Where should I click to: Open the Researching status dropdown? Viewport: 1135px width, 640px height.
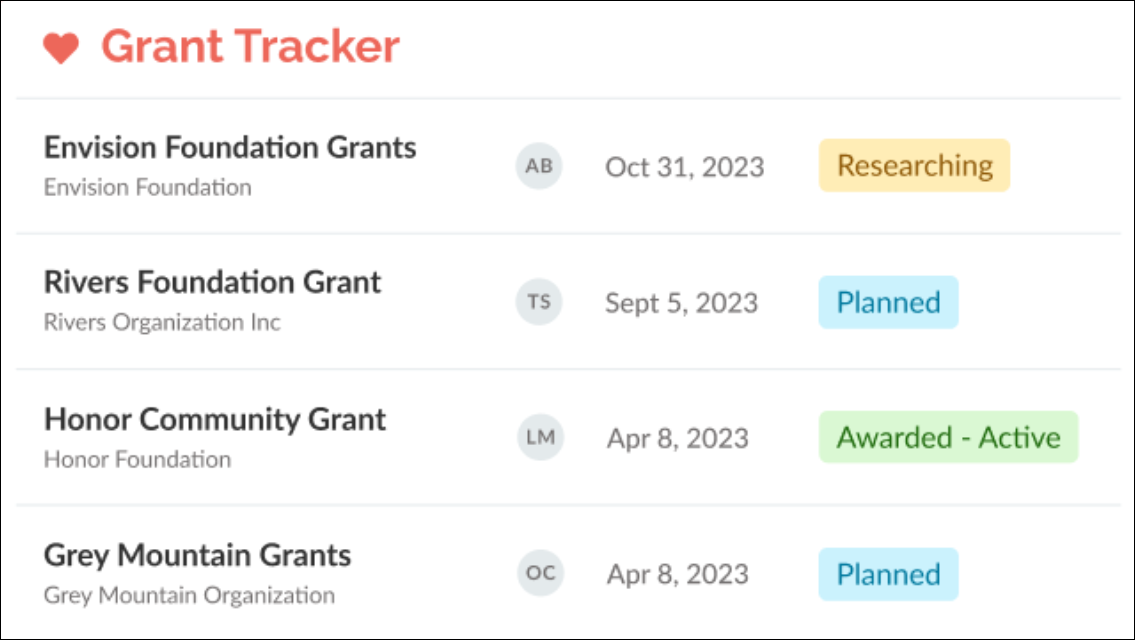coord(914,165)
